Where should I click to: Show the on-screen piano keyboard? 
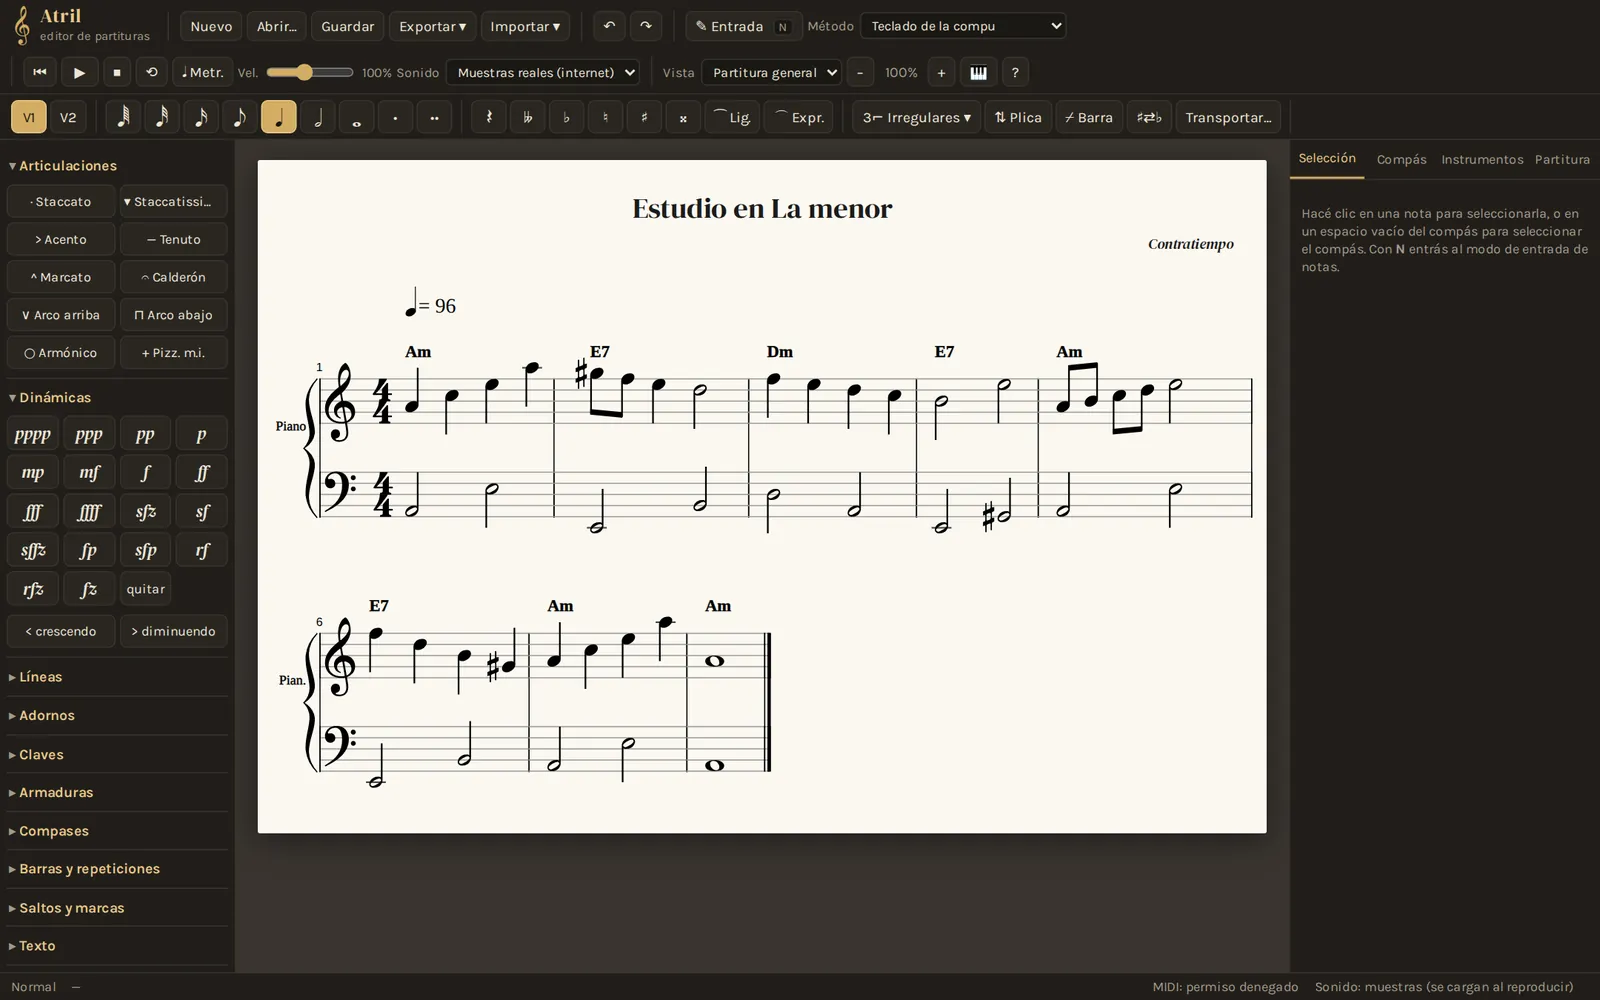pos(978,72)
